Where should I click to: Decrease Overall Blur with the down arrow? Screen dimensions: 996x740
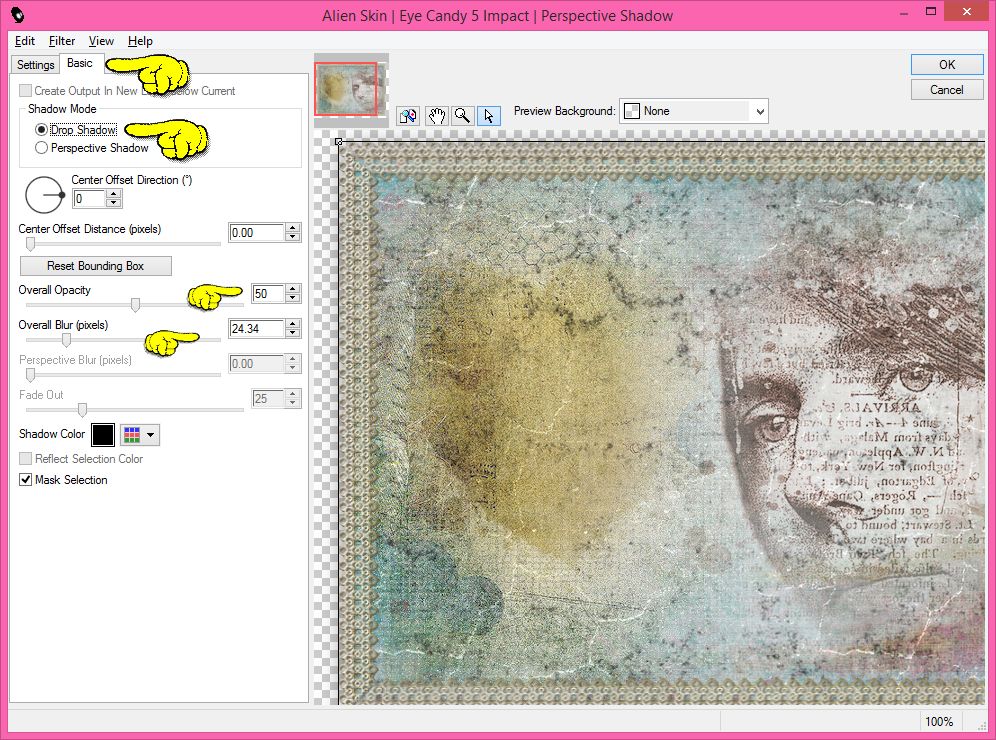[x=293, y=333]
